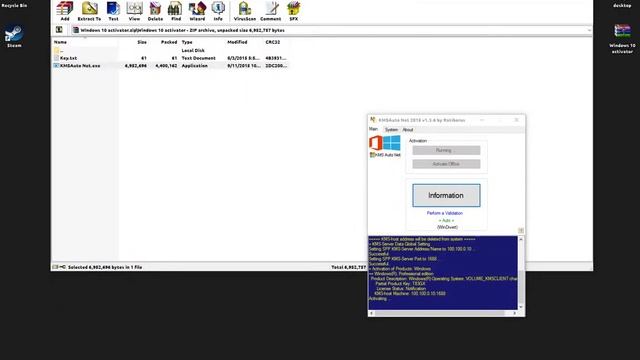Open the About tab in KMSAuto
Image resolution: width=640 pixels, height=360 pixels.
[x=408, y=130]
